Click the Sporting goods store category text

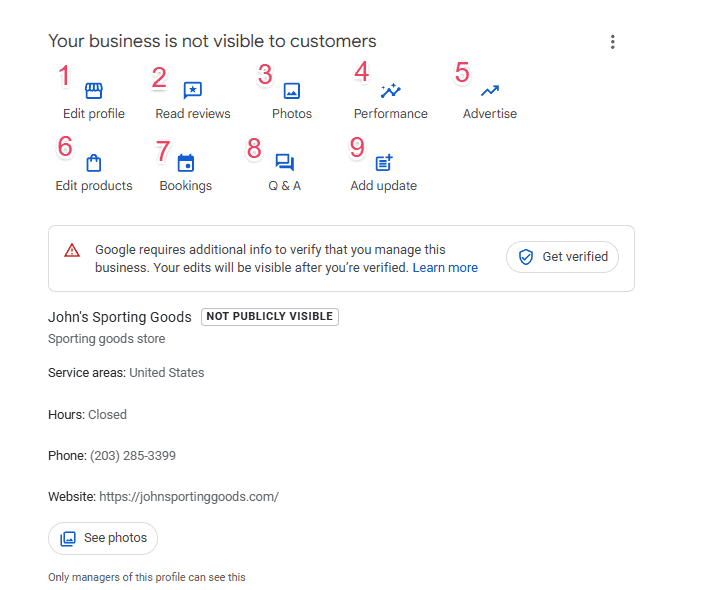(107, 339)
